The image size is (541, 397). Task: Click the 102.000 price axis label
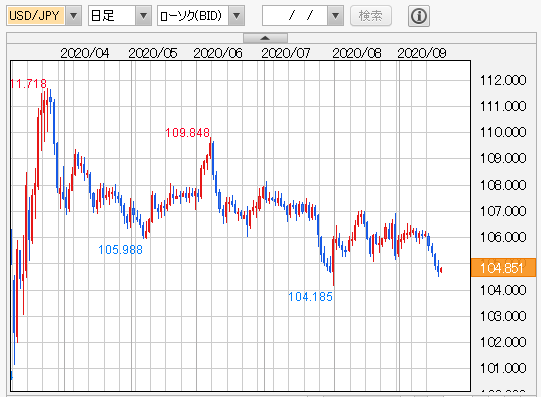point(503,342)
